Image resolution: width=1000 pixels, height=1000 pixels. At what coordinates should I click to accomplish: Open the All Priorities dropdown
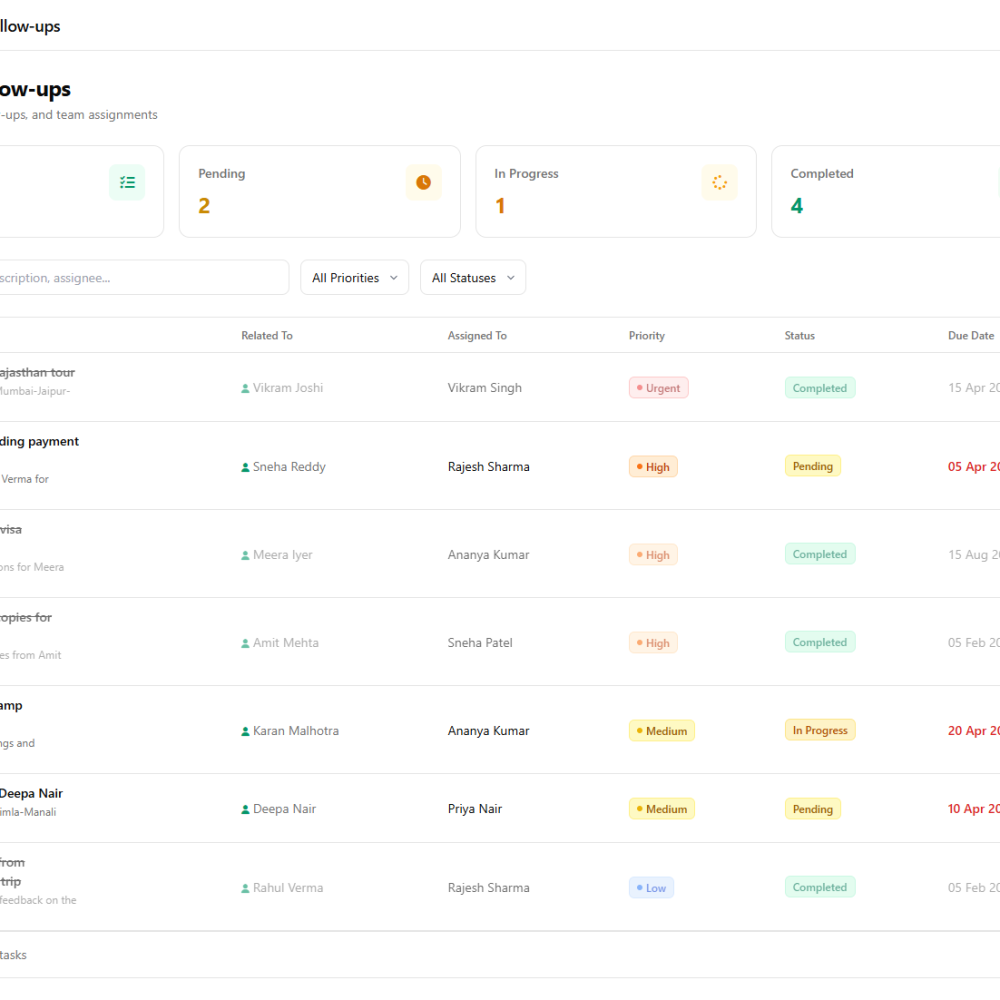[x=355, y=277]
